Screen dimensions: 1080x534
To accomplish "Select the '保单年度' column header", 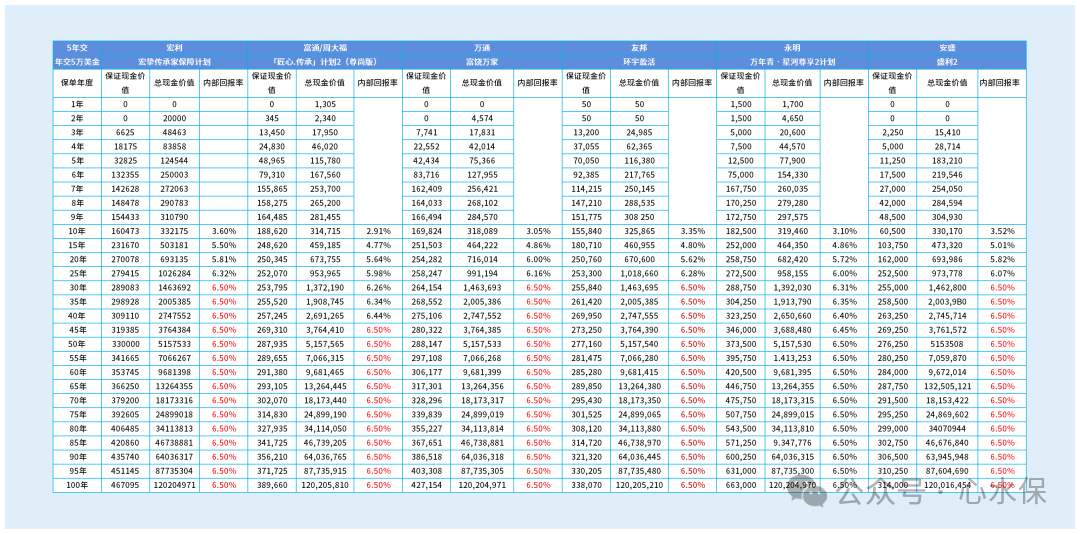I will click(x=77, y=83).
